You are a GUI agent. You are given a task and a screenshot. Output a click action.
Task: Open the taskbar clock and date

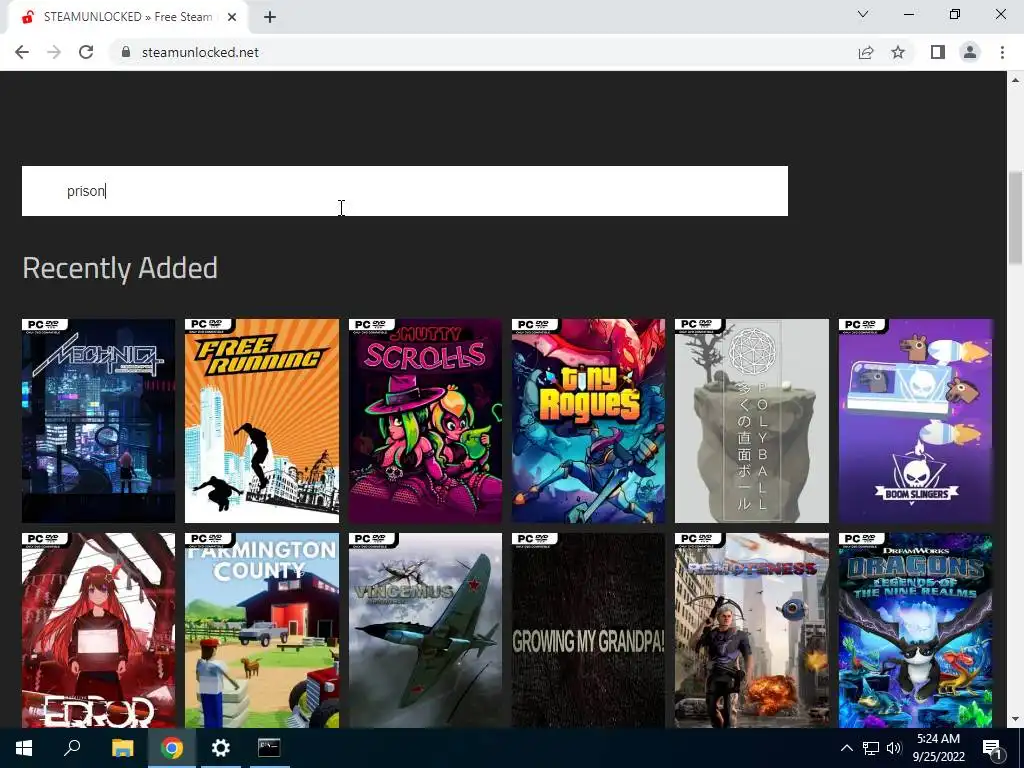pyautogui.click(x=938, y=748)
